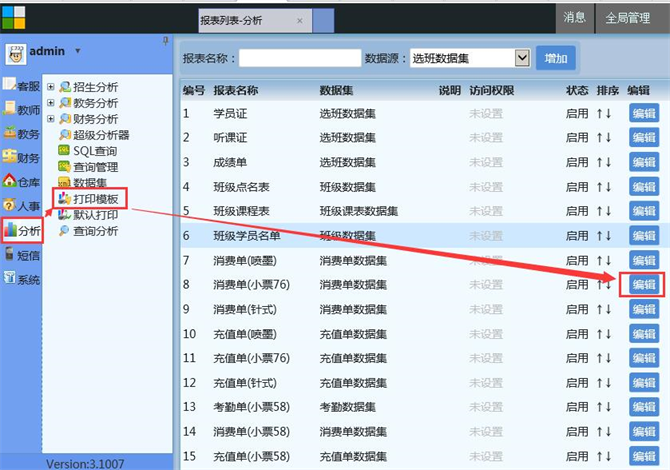Open the 财务 sidebar module
This screenshot has height=470, width=670.
click(x=21, y=157)
